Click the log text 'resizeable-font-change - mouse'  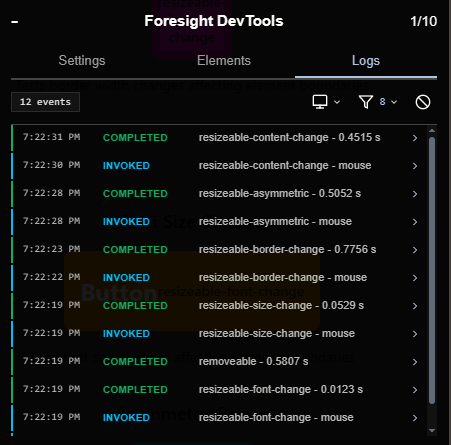coord(276,417)
